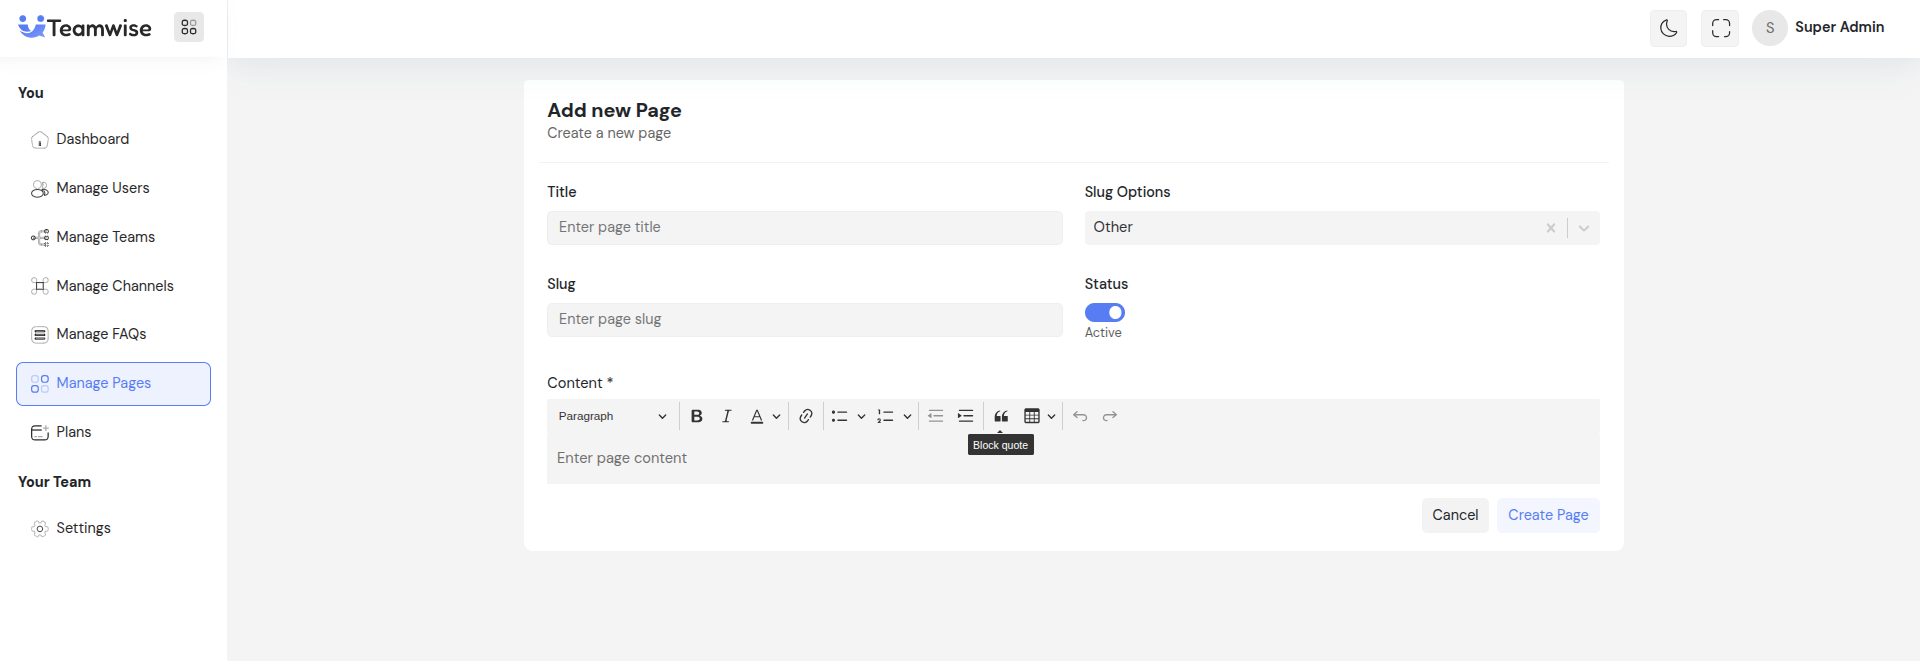Increase indent in editor toolbar
Image resolution: width=1920 pixels, height=661 pixels.
[965, 416]
